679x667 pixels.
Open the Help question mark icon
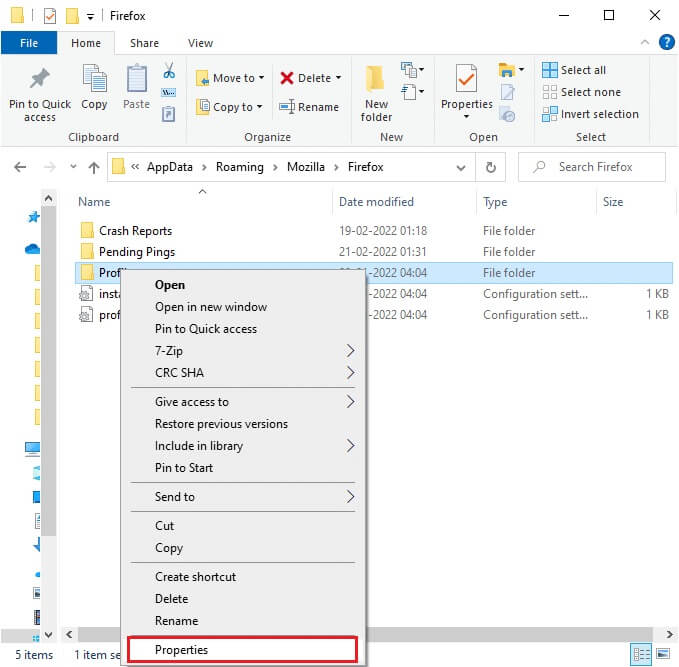(666, 42)
